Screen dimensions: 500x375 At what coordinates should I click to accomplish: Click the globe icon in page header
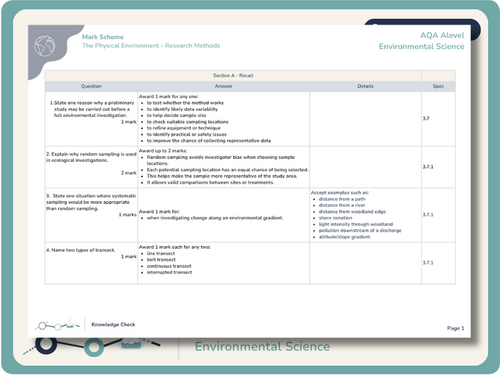[x=45, y=46]
